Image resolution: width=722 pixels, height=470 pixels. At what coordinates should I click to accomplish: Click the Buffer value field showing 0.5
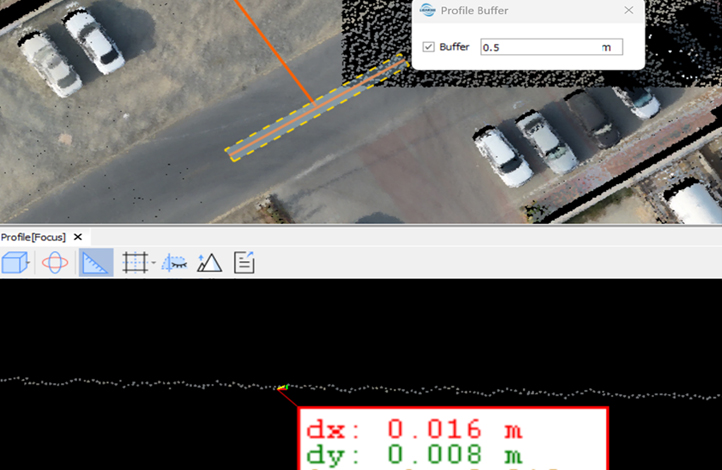[x=552, y=47]
